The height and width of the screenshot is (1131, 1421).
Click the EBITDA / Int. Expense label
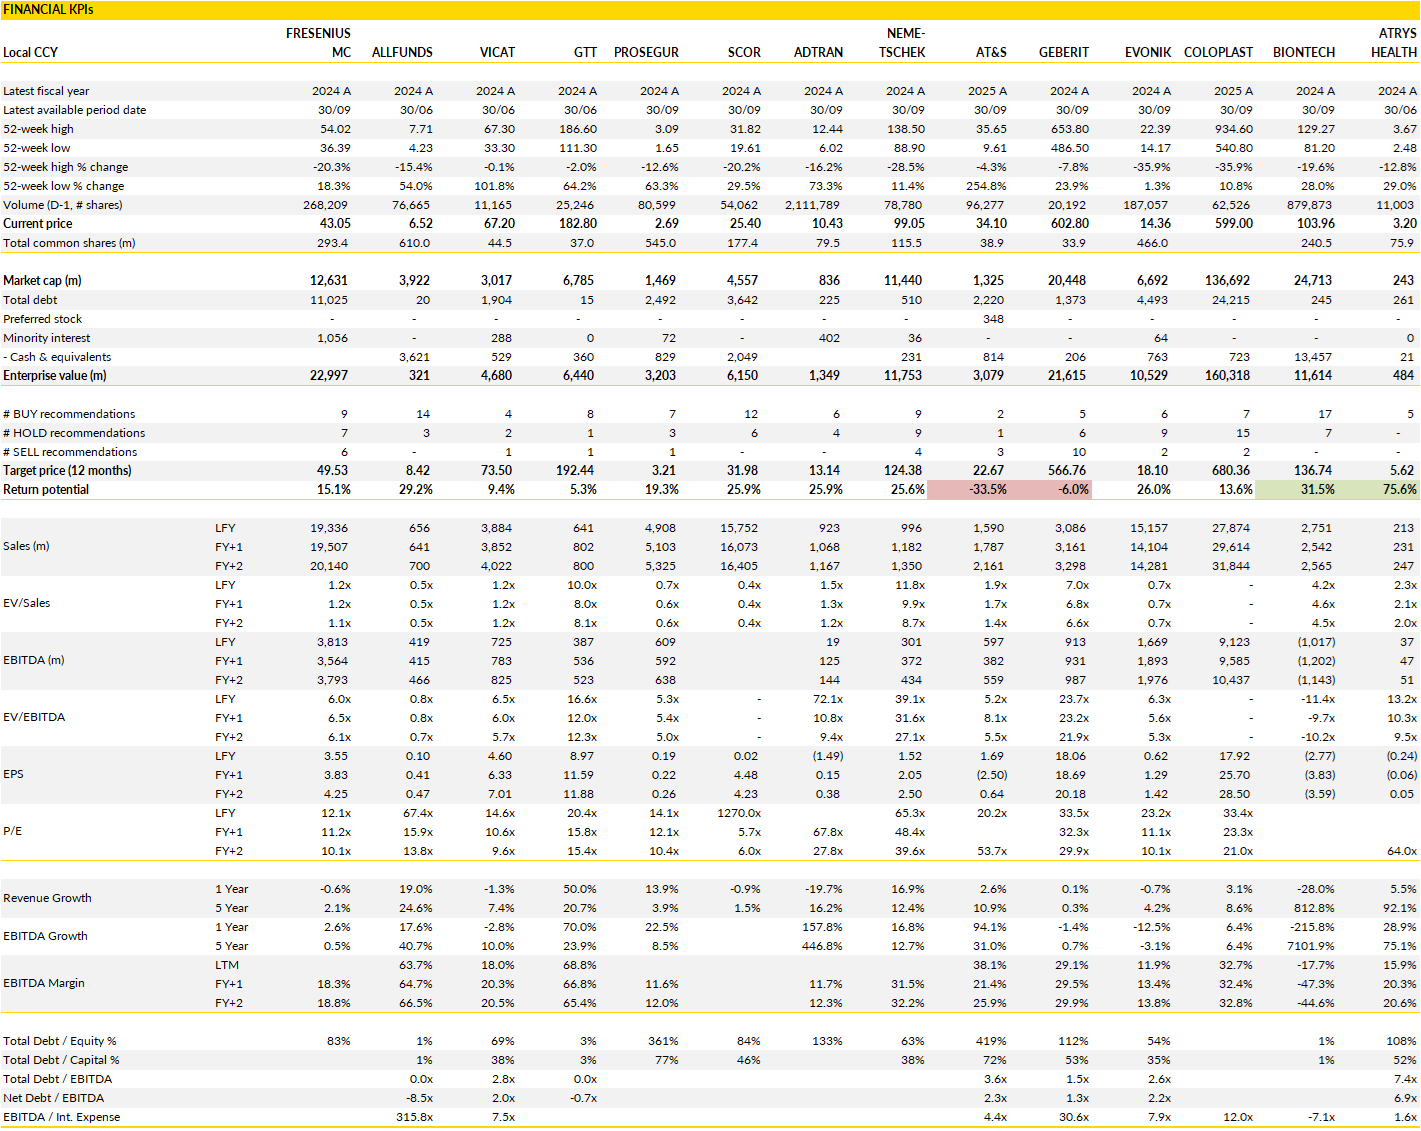[61, 1118]
